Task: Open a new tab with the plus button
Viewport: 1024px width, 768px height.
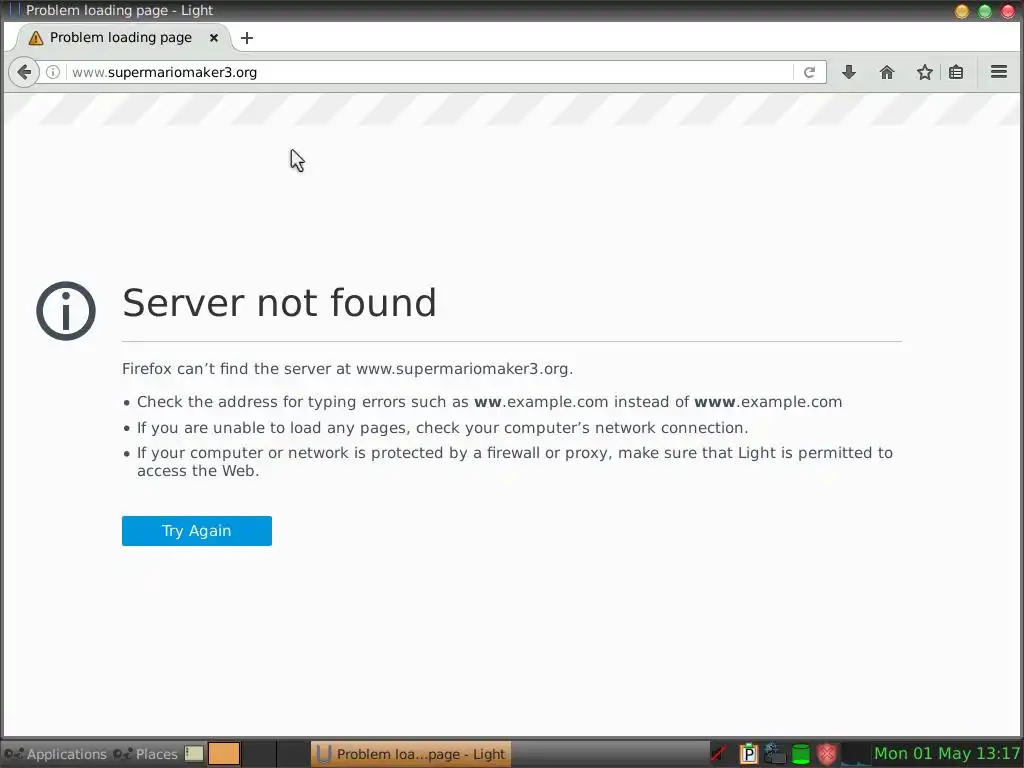Action: pyautogui.click(x=246, y=38)
